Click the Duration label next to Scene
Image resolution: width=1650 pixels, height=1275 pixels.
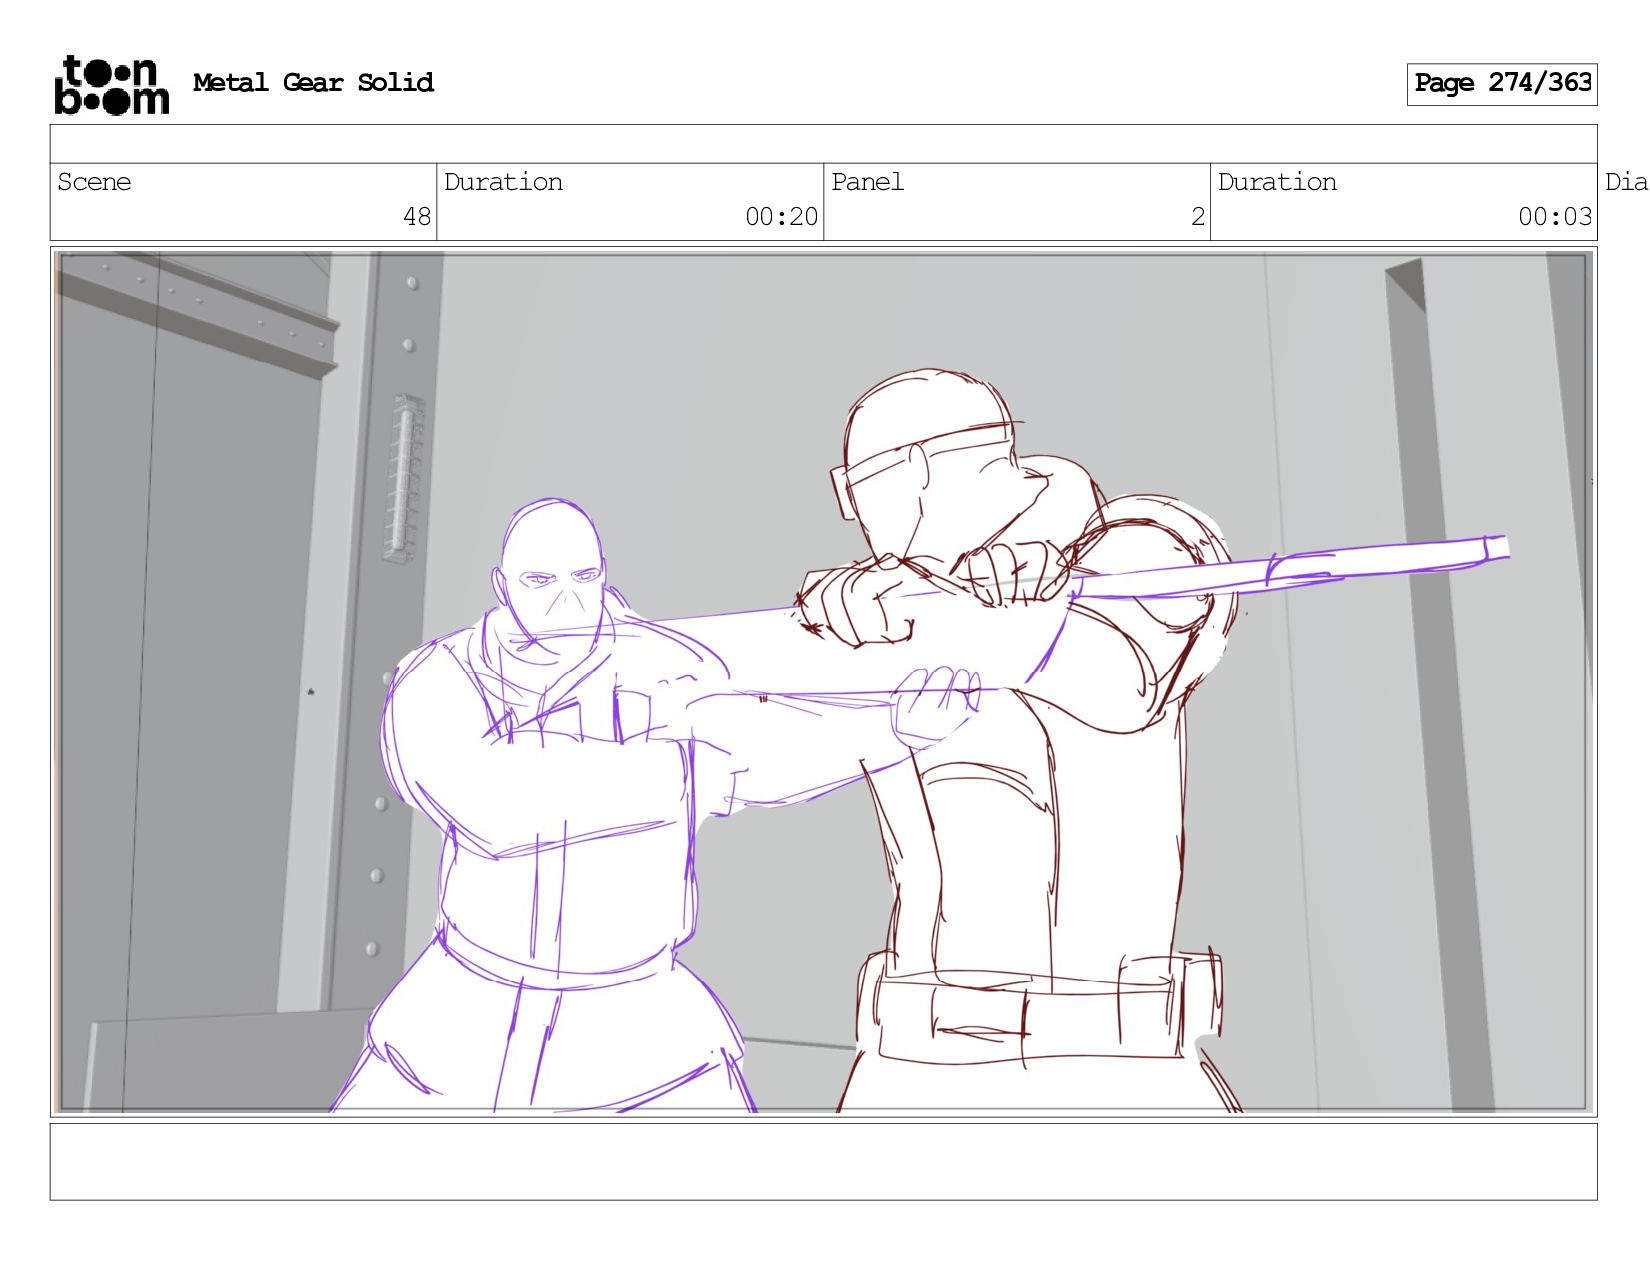(x=503, y=182)
